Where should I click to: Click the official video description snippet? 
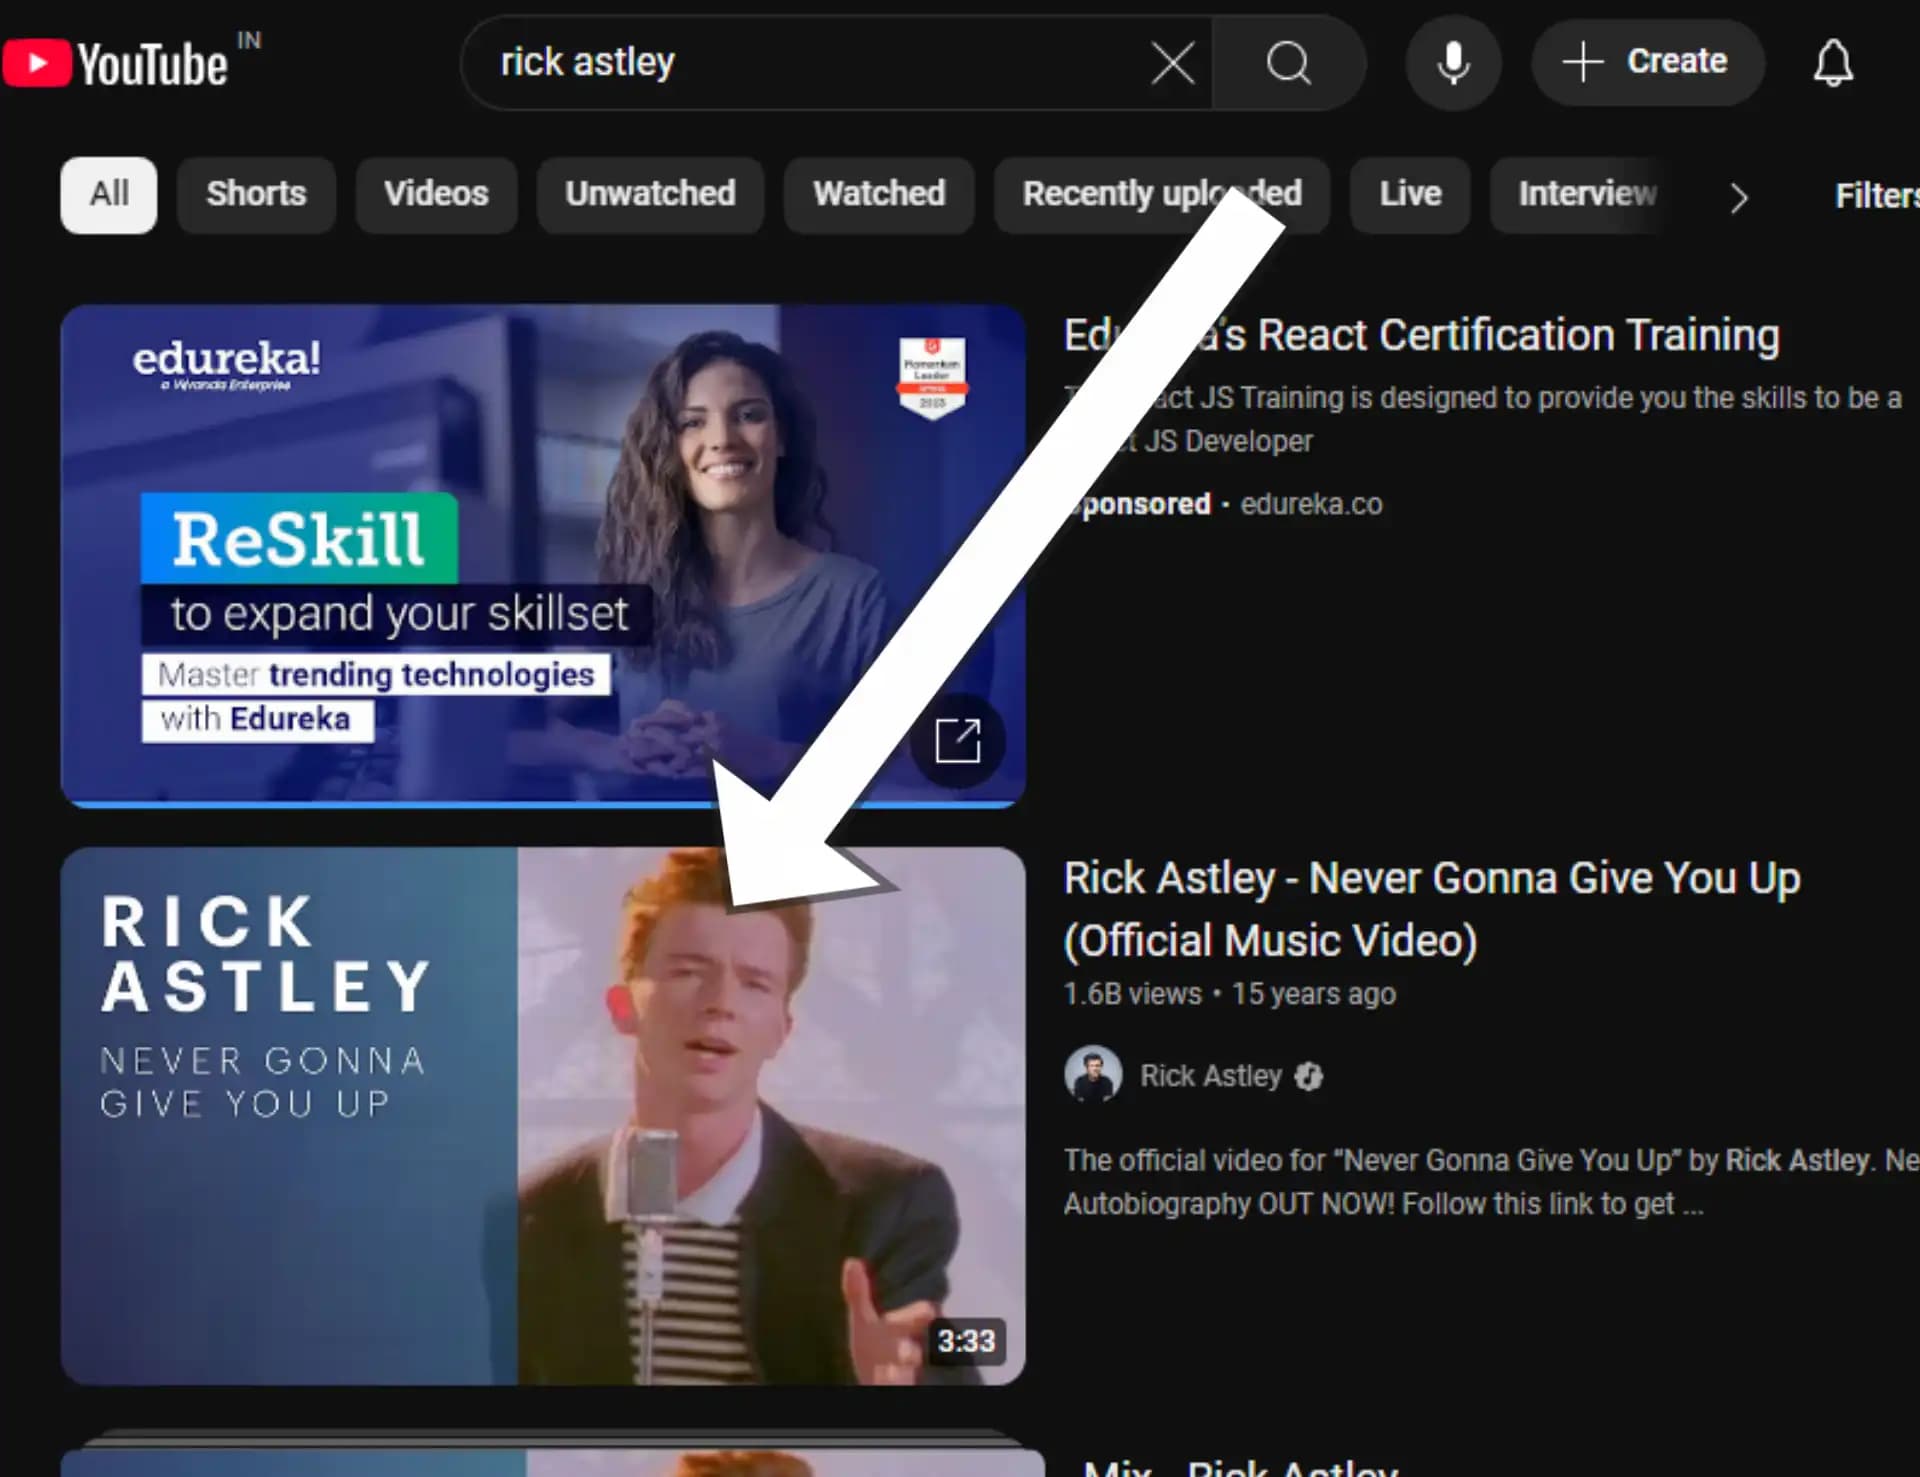[1490, 1182]
